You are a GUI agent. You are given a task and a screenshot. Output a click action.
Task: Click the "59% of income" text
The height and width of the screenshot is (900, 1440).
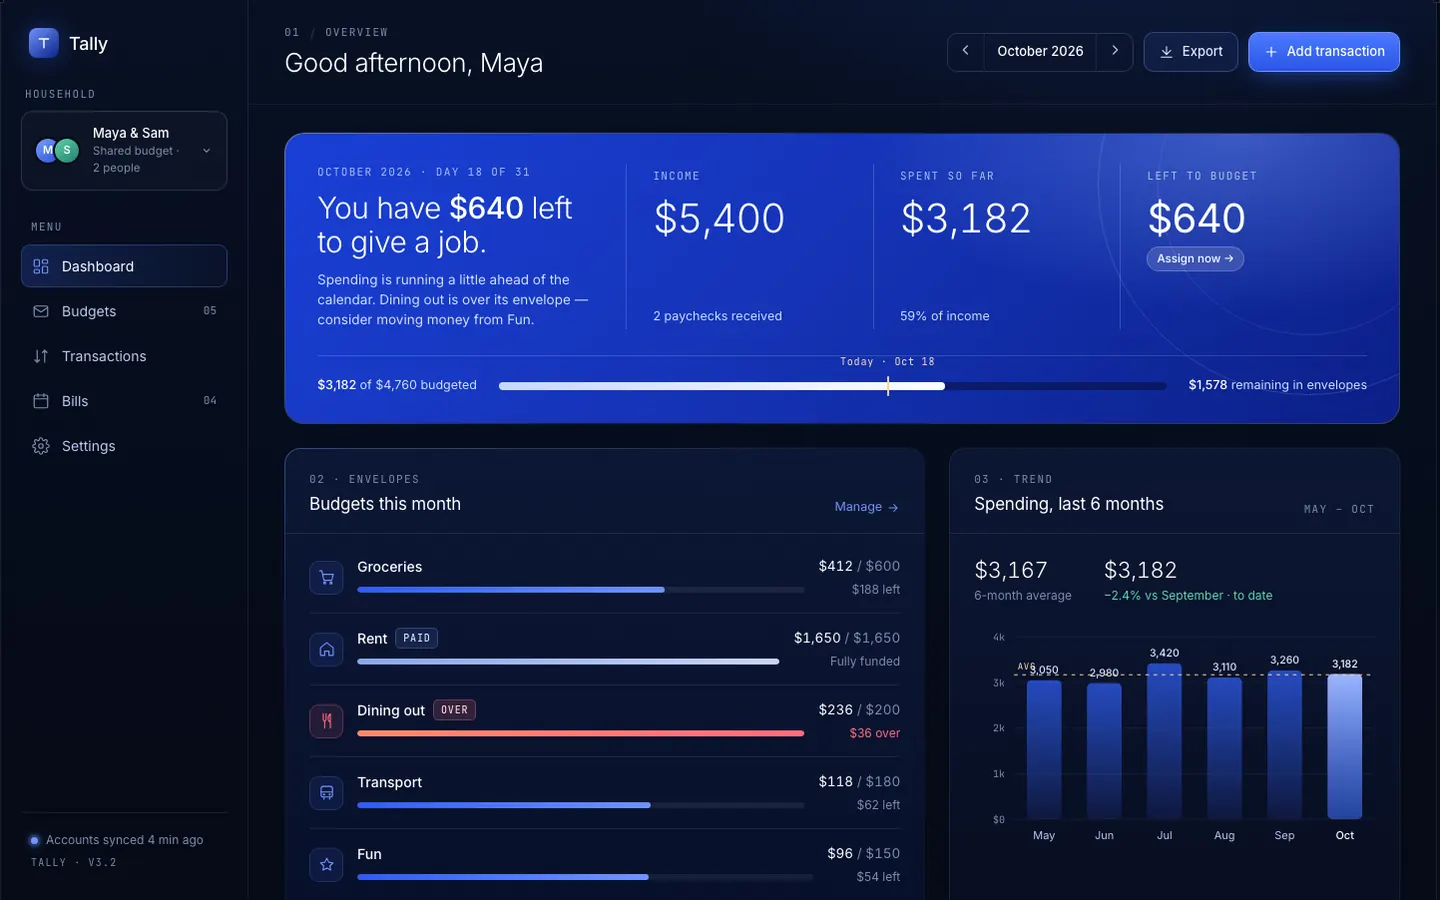point(945,316)
